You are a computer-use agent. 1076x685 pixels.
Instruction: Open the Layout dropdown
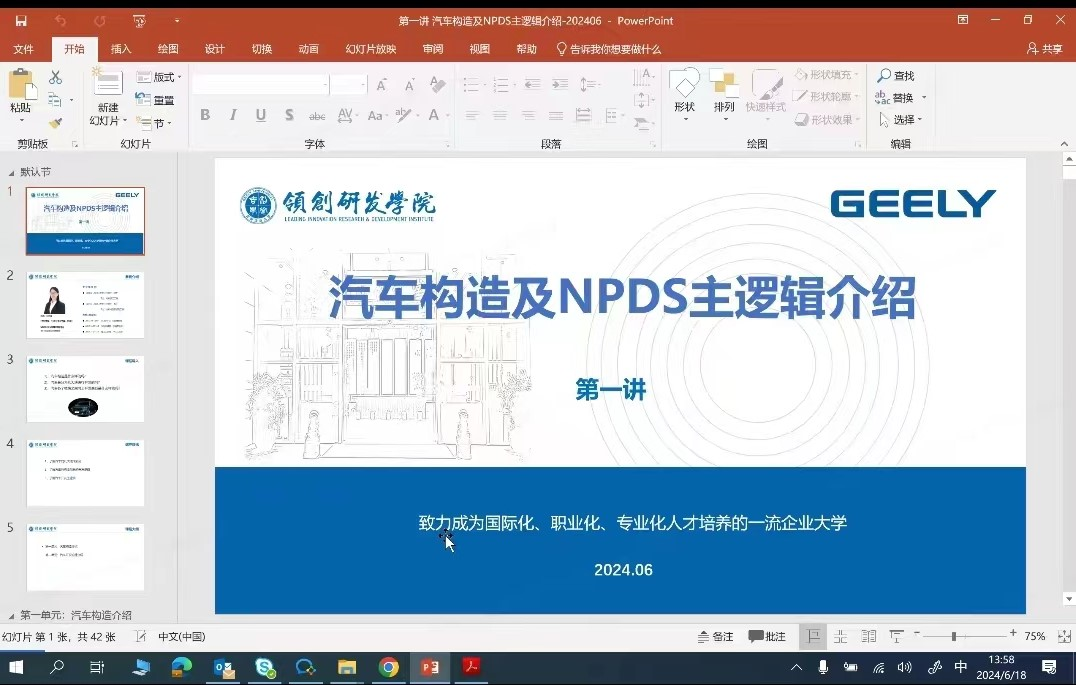[x=159, y=77]
